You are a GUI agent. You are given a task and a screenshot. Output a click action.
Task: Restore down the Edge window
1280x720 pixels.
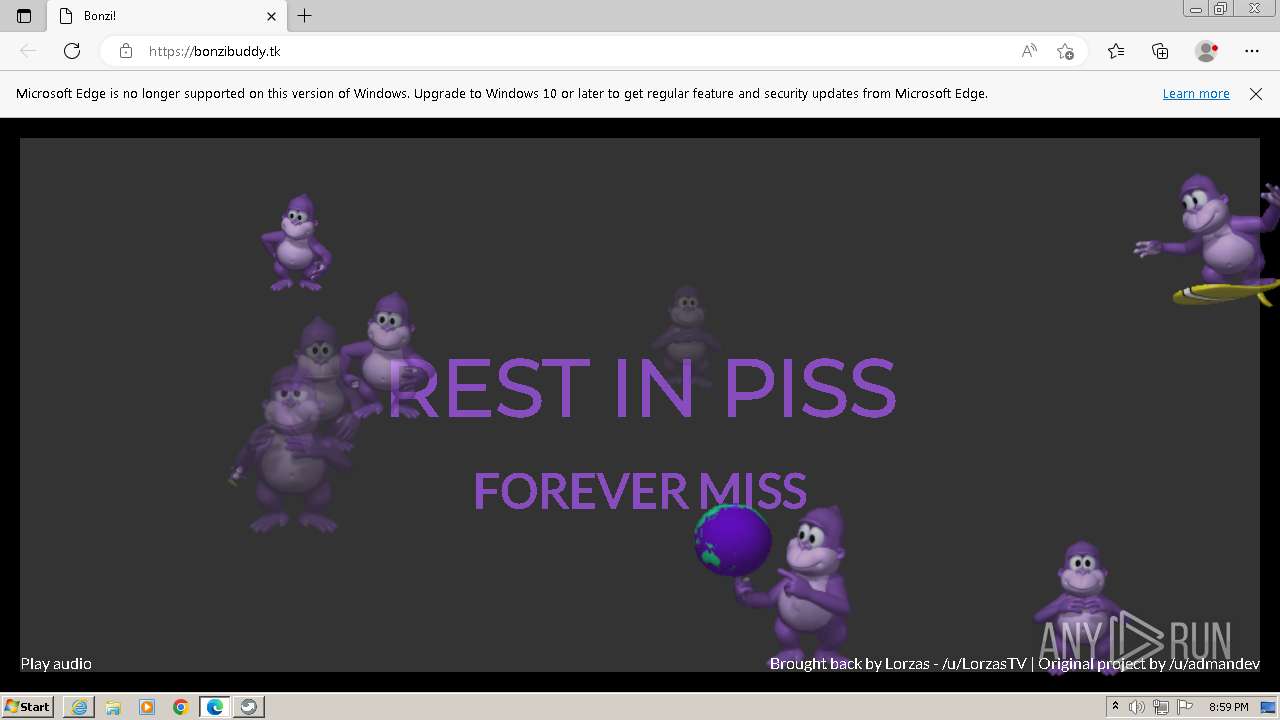[x=1221, y=9]
